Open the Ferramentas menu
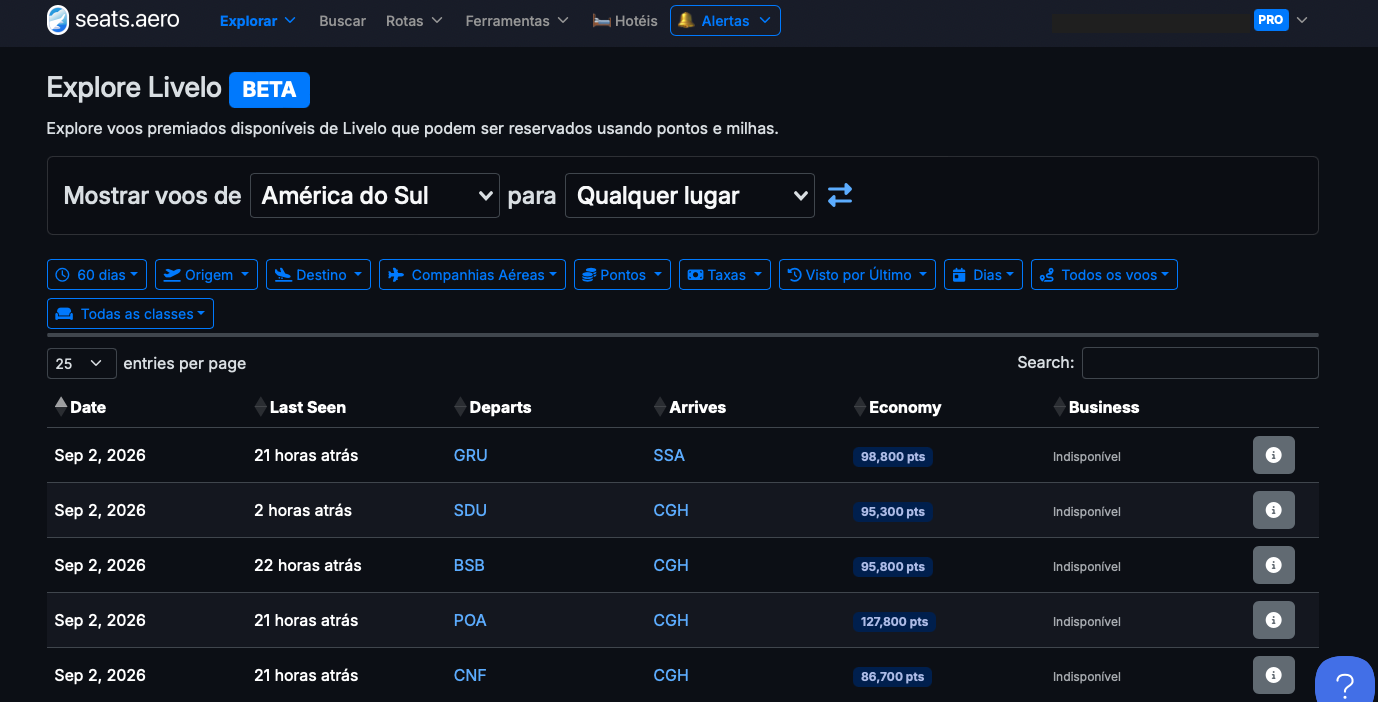The width and height of the screenshot is (1378, 702). (517, 20)
